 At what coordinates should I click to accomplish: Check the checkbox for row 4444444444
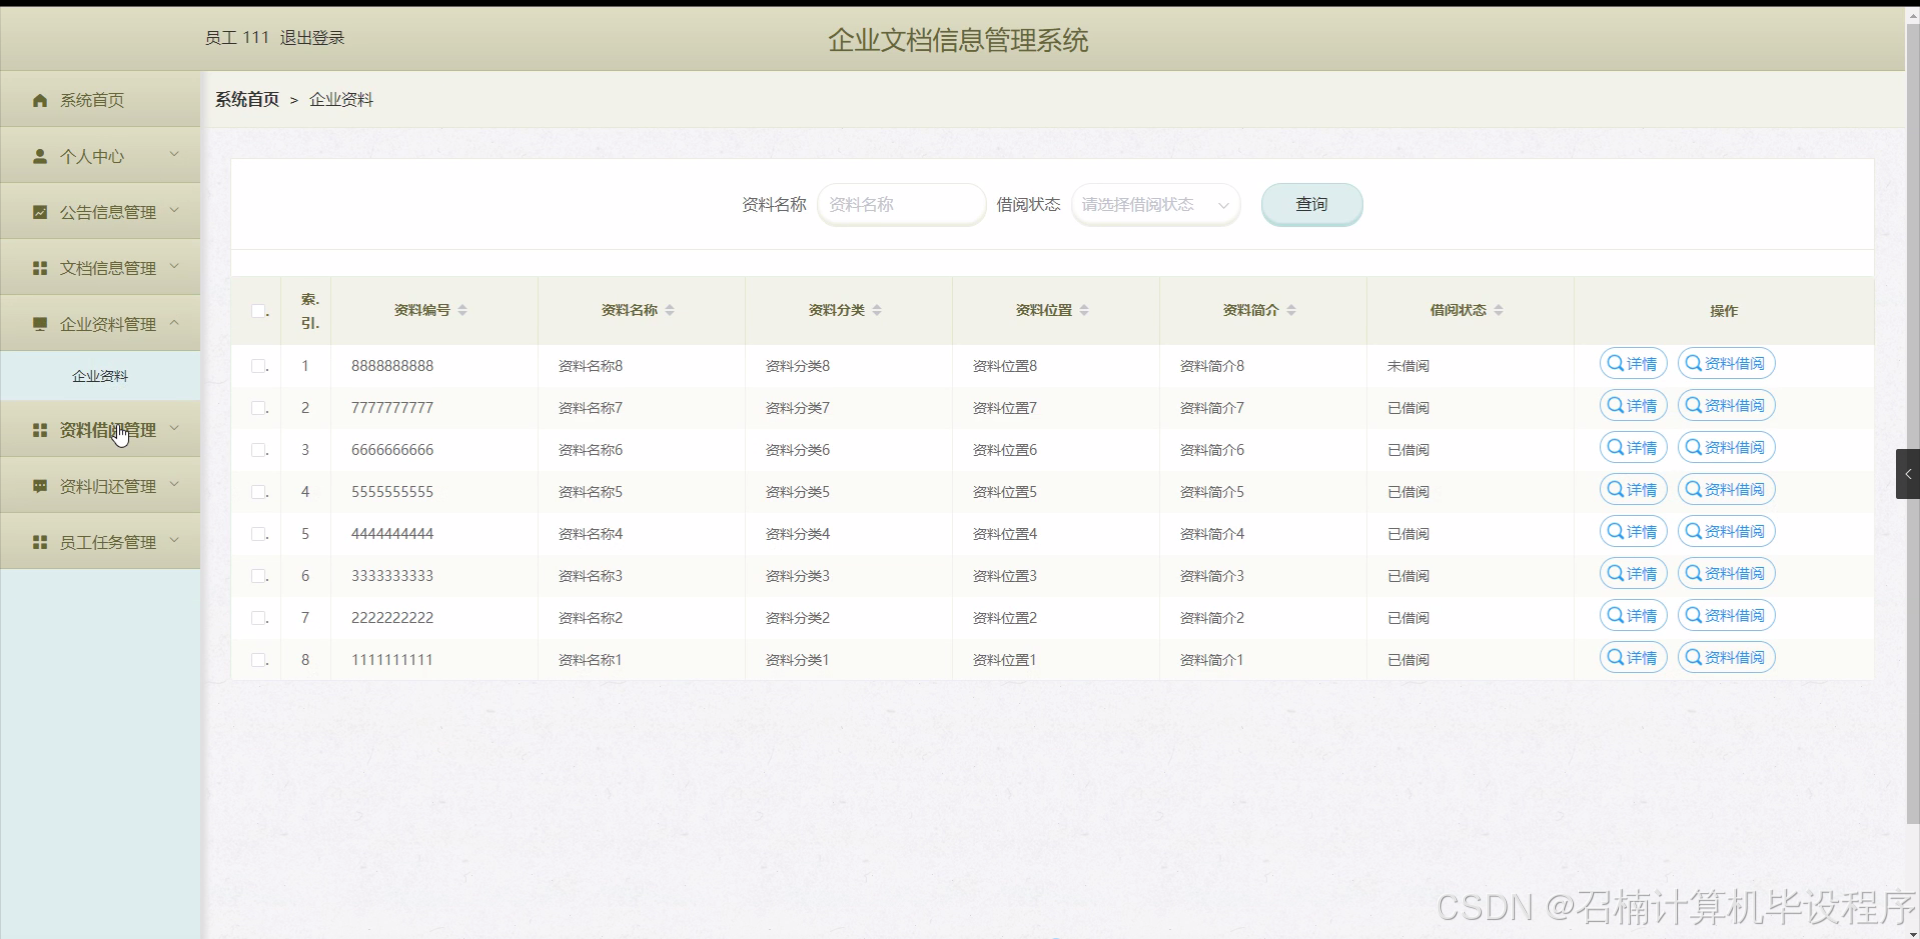click(258, 534)
